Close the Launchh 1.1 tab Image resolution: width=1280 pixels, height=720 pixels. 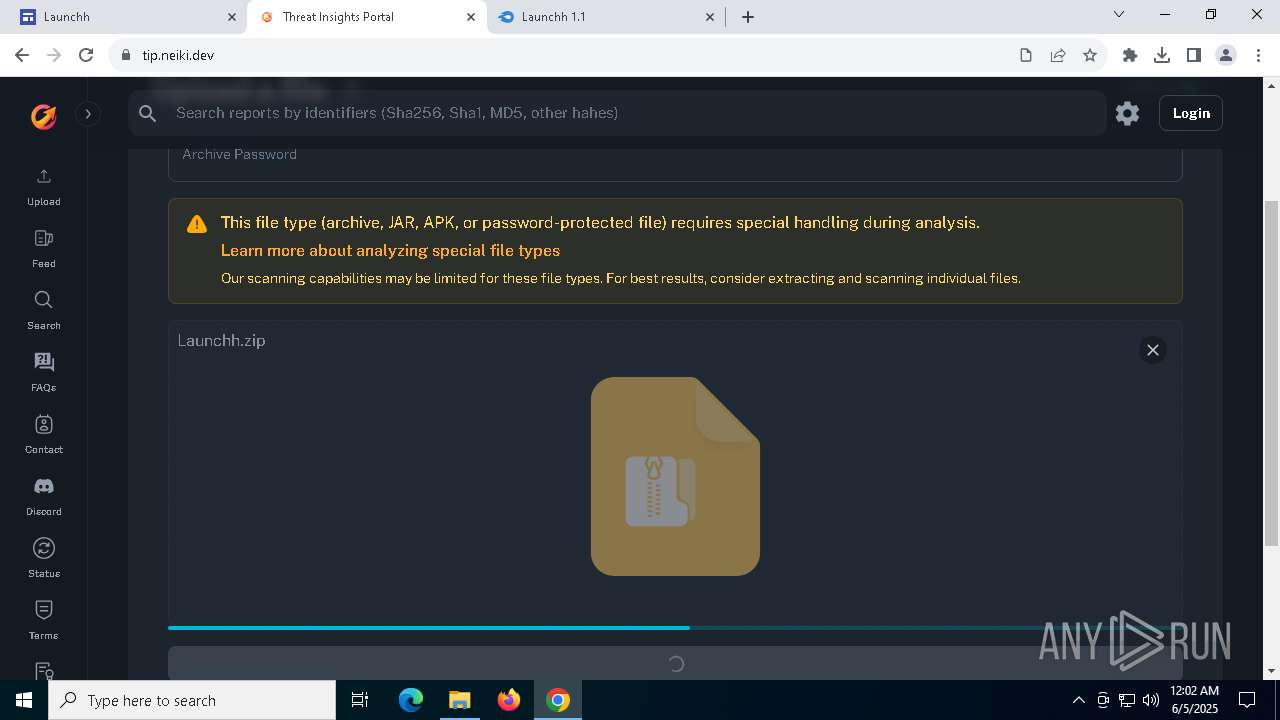click(x=710, y=17)
